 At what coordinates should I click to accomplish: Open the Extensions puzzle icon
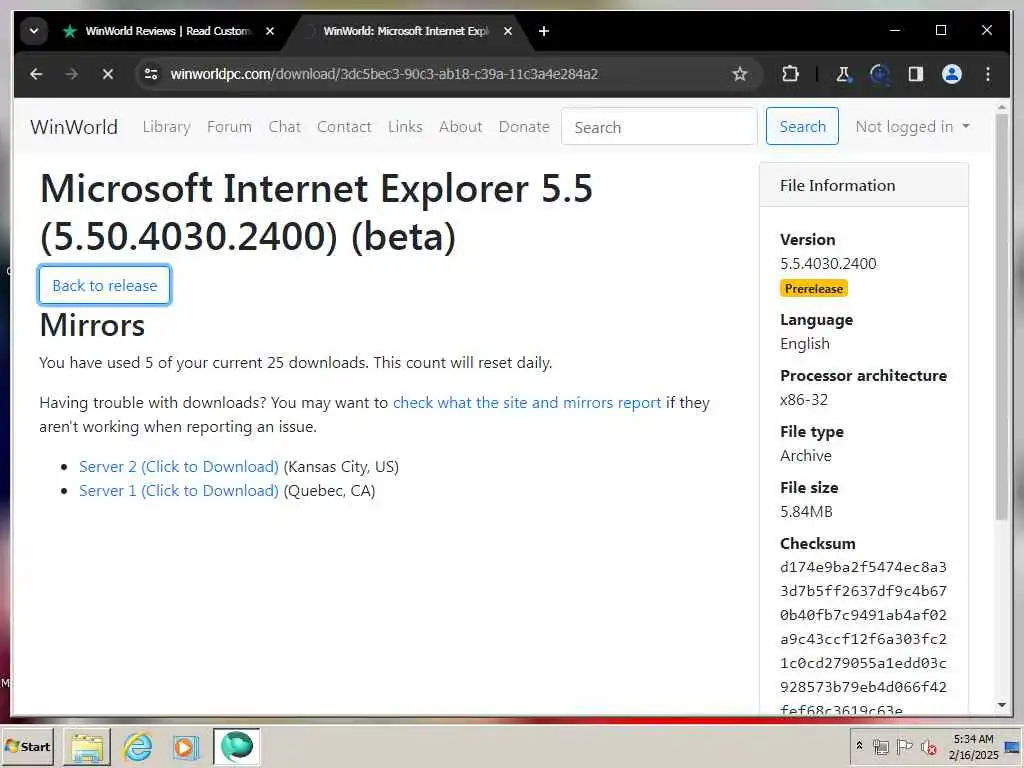click(x=790, y=74)
